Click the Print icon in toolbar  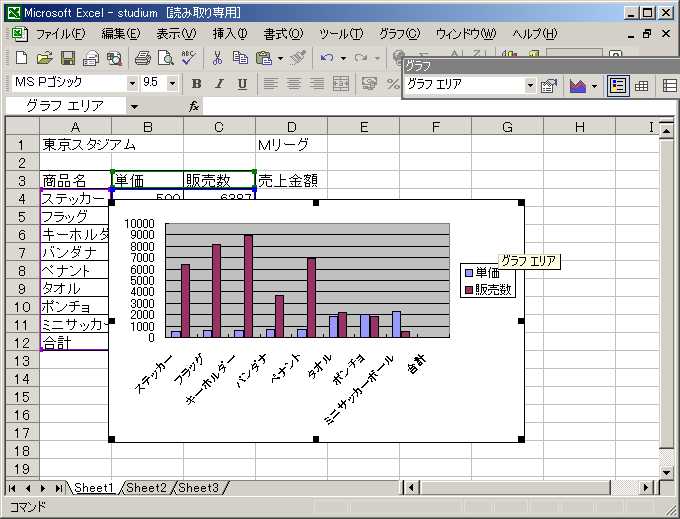pyautogui.click(x=143, y=58)
